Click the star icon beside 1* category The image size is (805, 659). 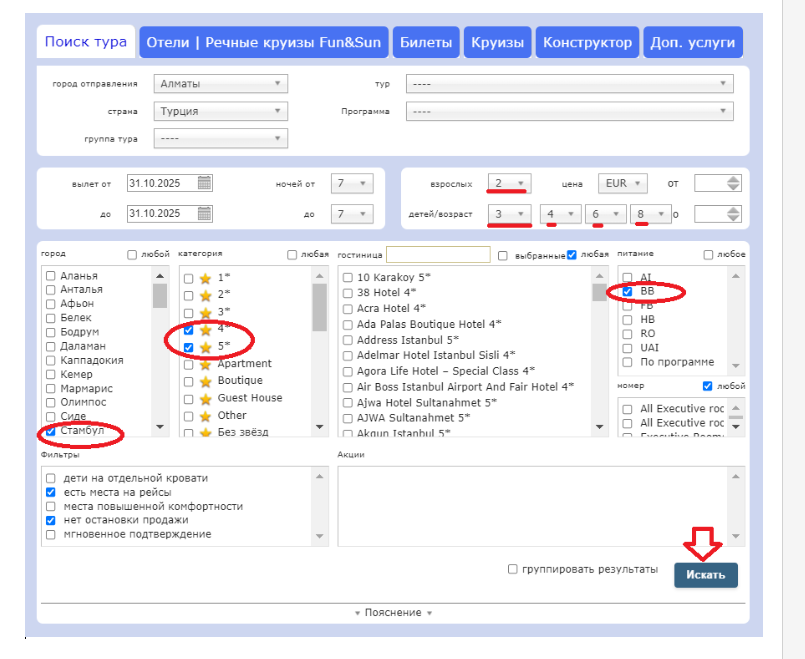(x=205, y=277)
